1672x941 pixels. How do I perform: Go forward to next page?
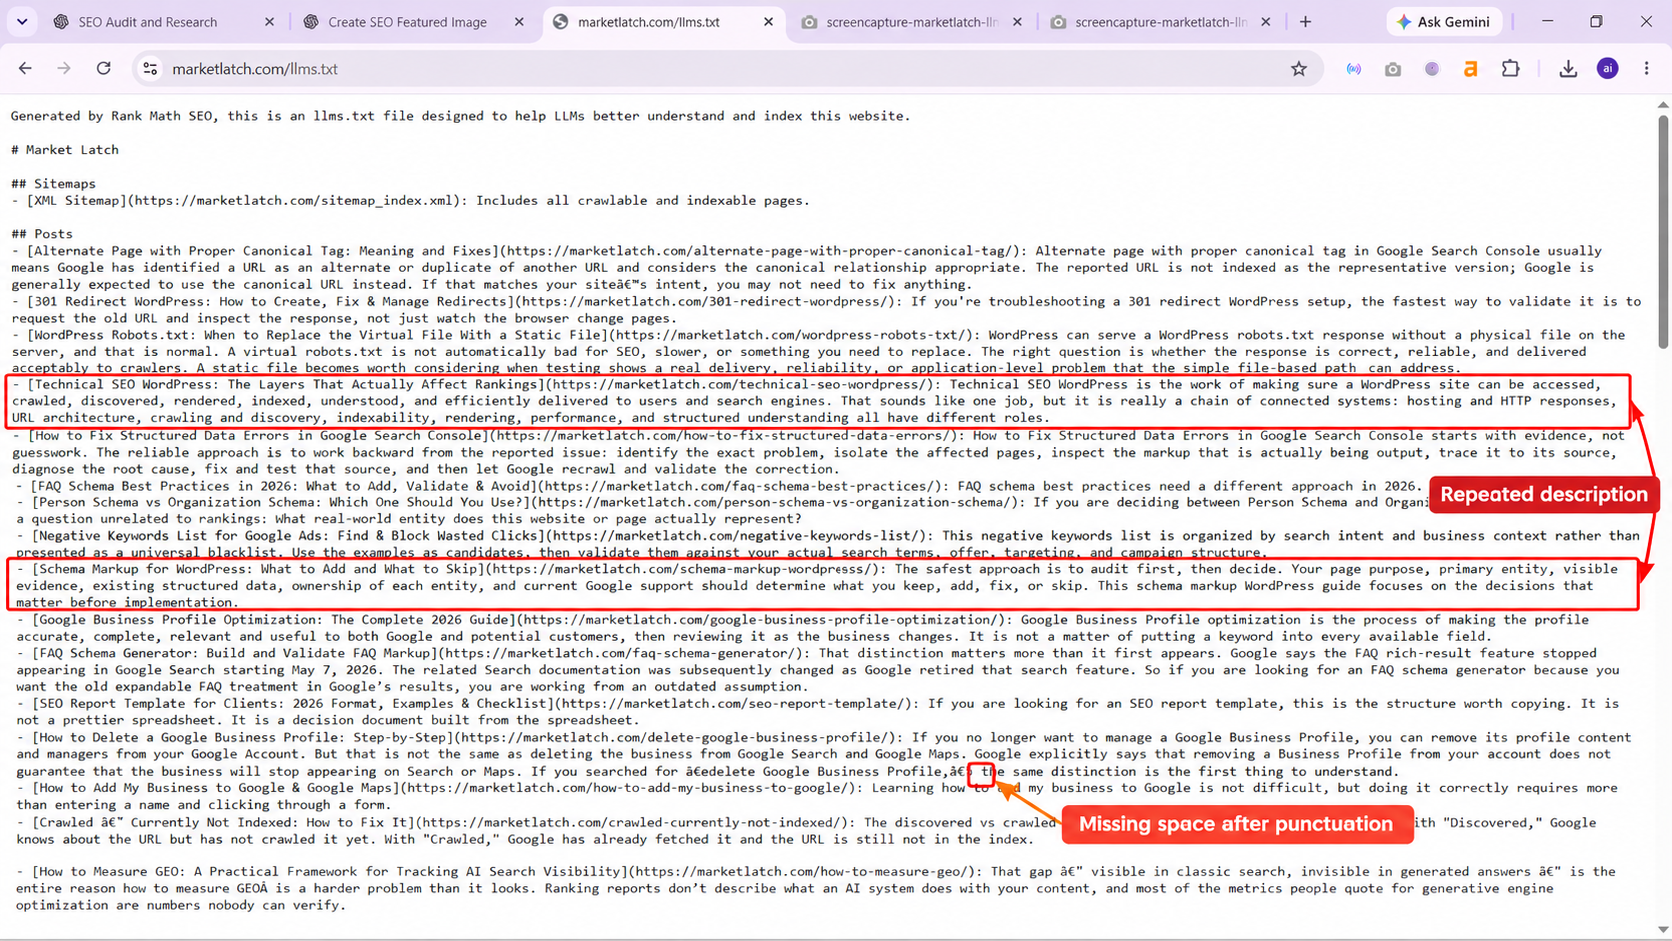[64, 69]
